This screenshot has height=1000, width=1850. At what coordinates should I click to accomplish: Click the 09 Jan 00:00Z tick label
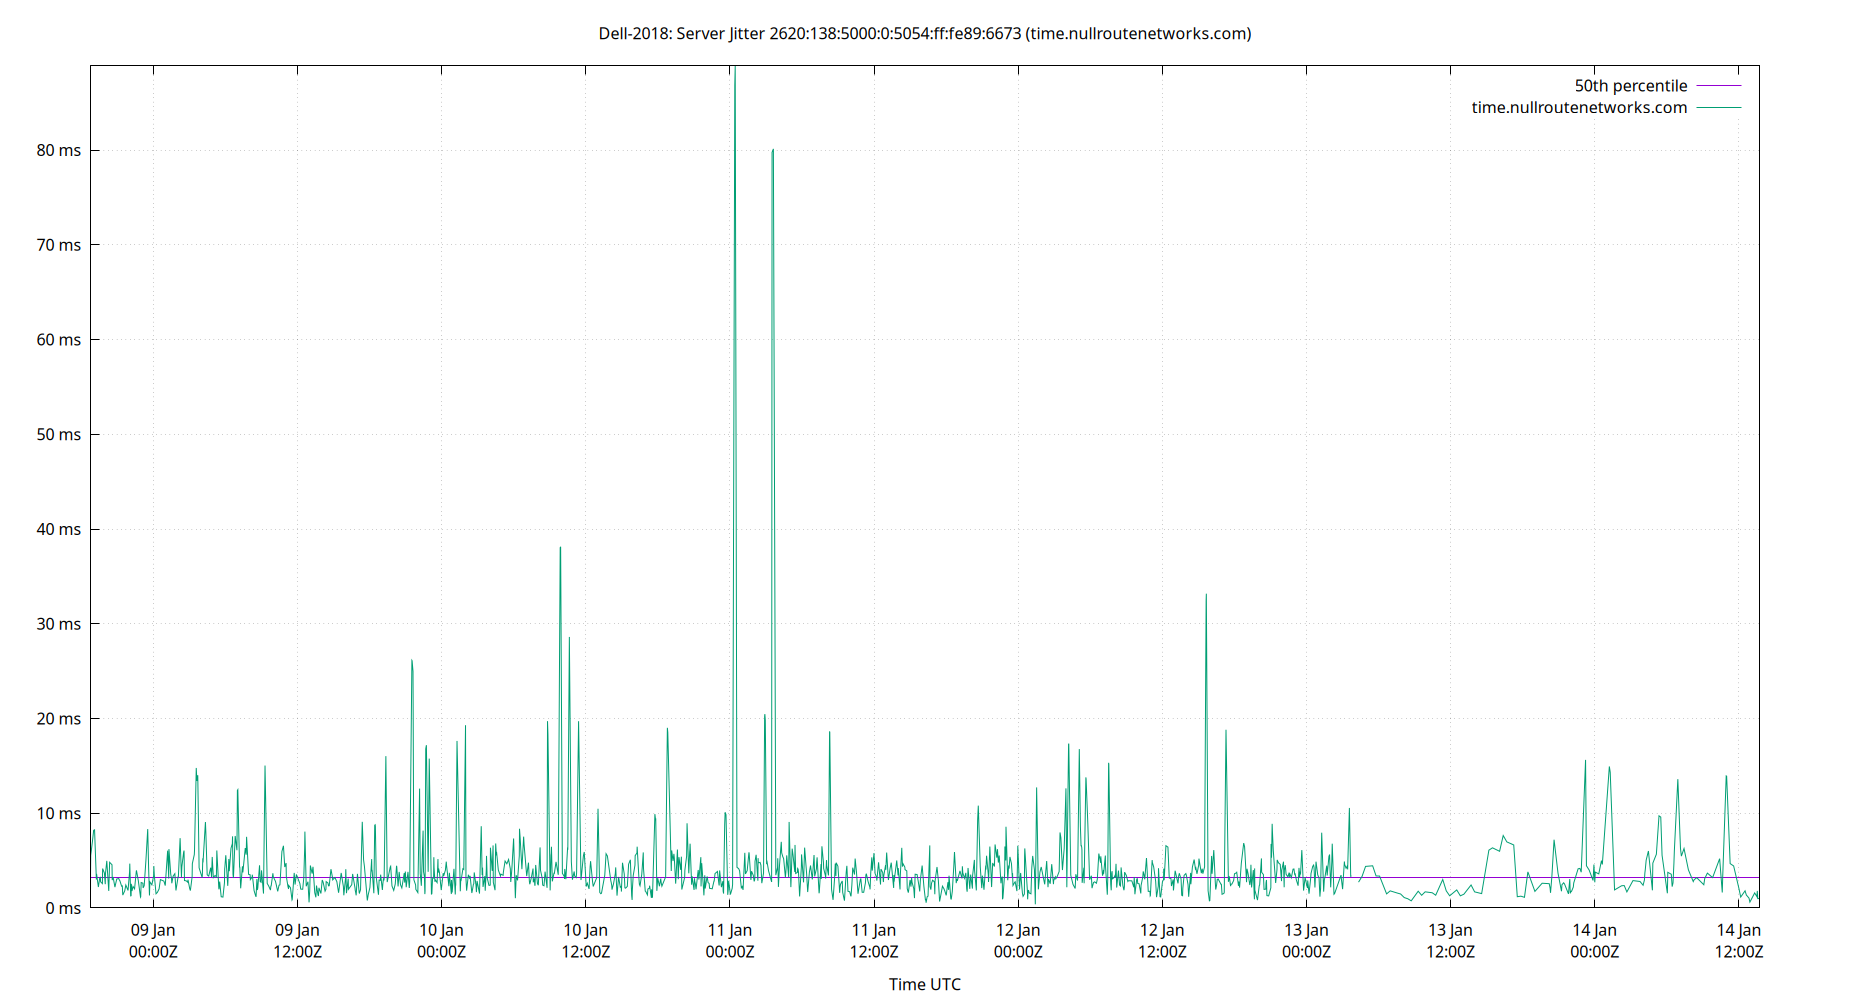(x=152, y=941)
